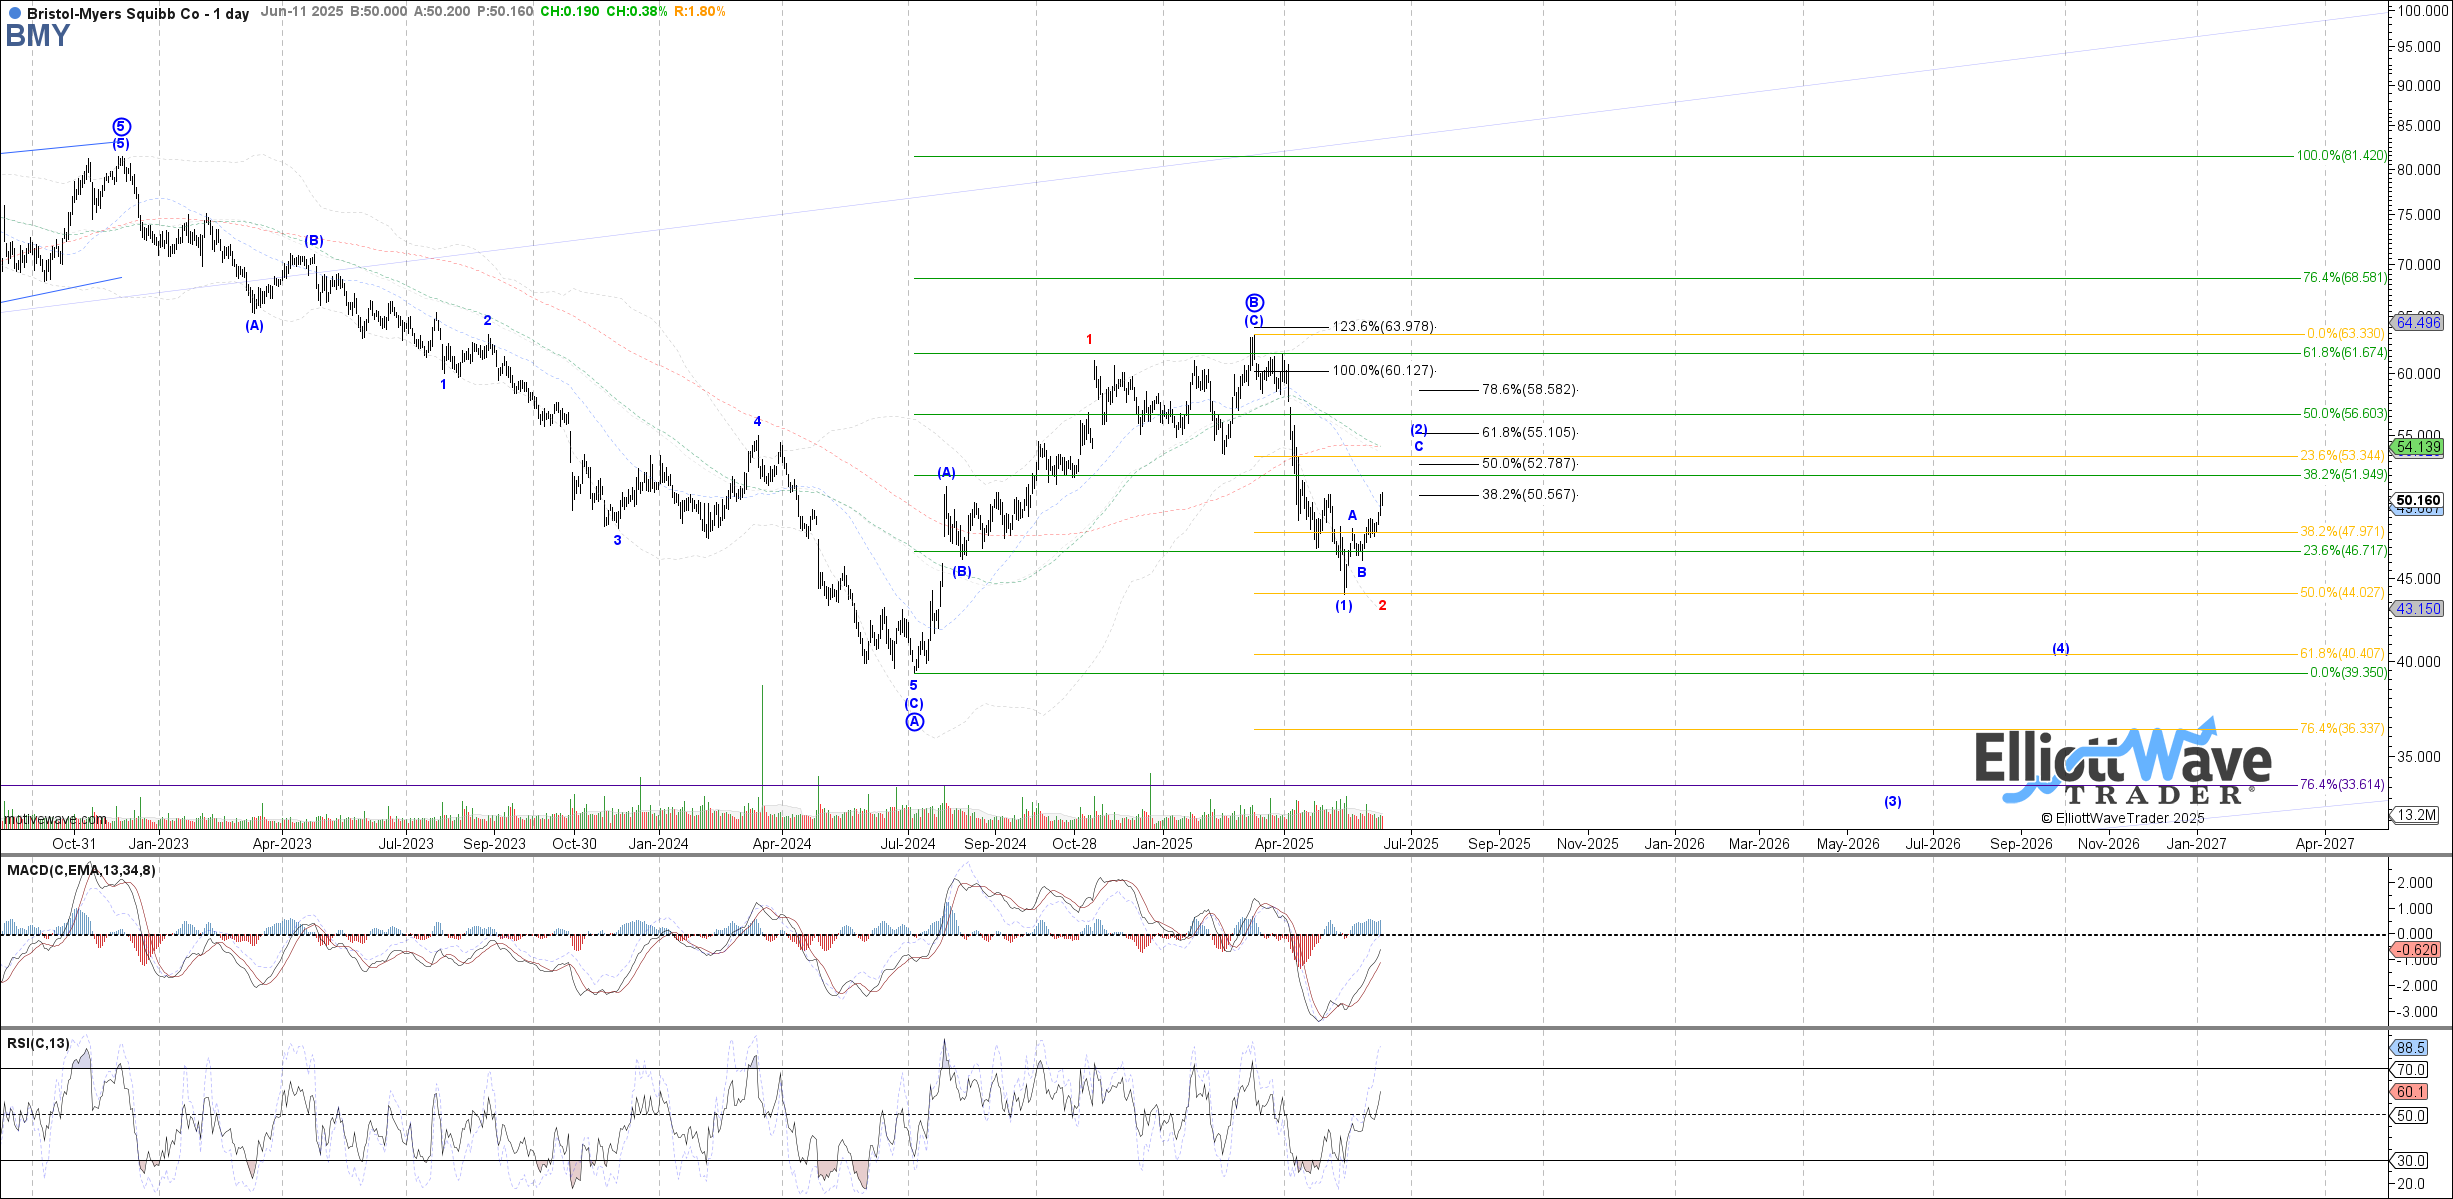Click the bid value 'B:50.000'
This screenshot has height=1199, width=2453.
click(x=378, y=12)
